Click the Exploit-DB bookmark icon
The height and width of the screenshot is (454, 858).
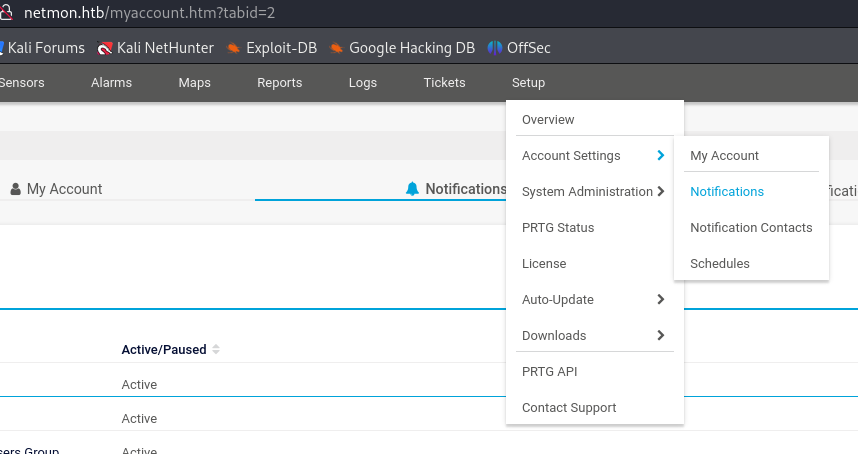coord(234,48)
